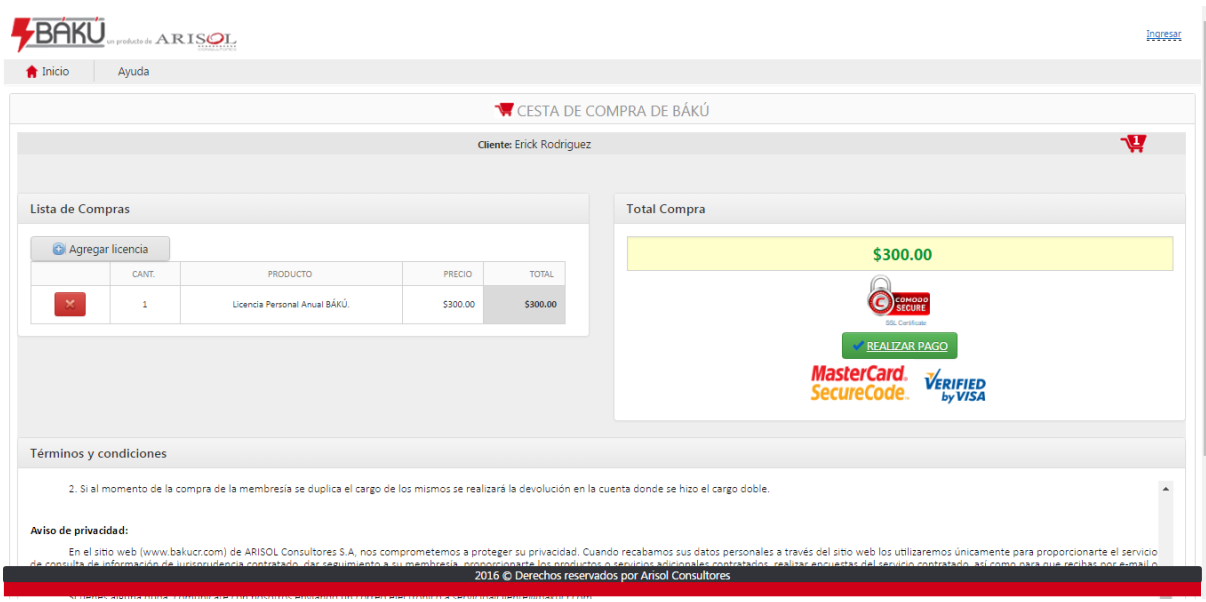
Task: Click the terms scrollbar up arrow
Action: pyautogui.click(x=1165, y=489)
